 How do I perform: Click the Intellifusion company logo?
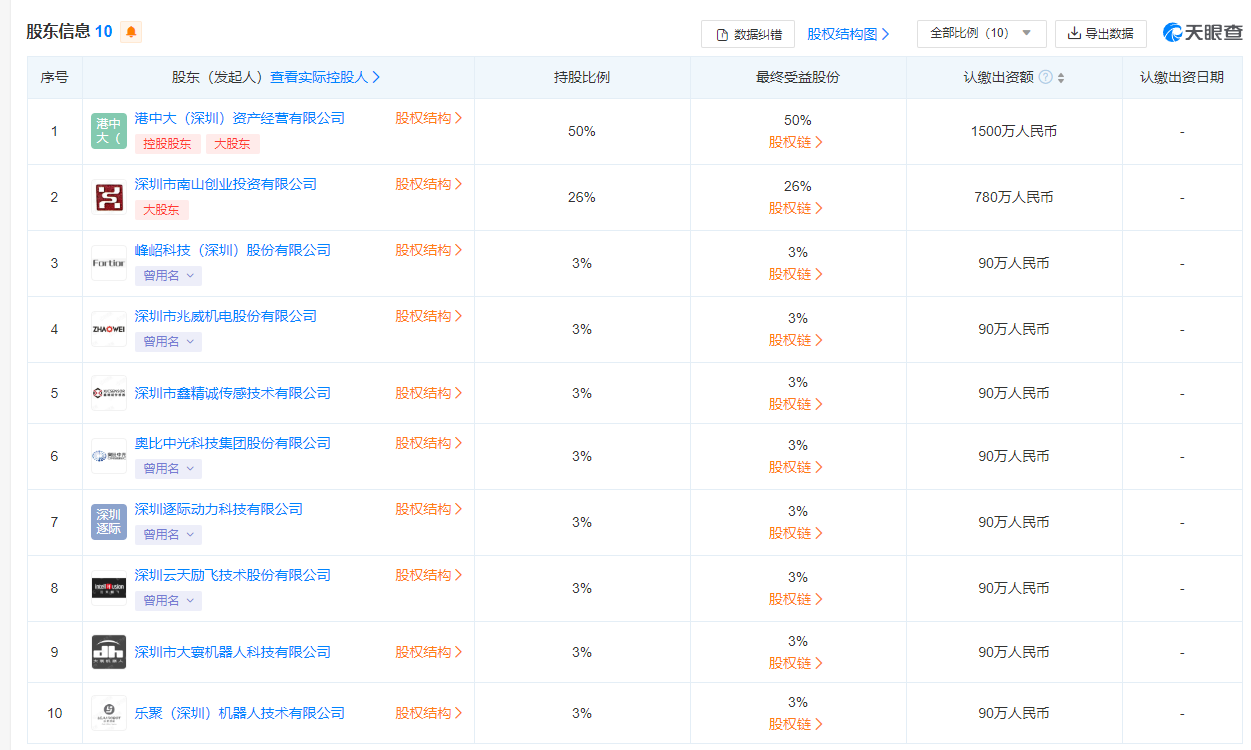click(x=109, y=588)
